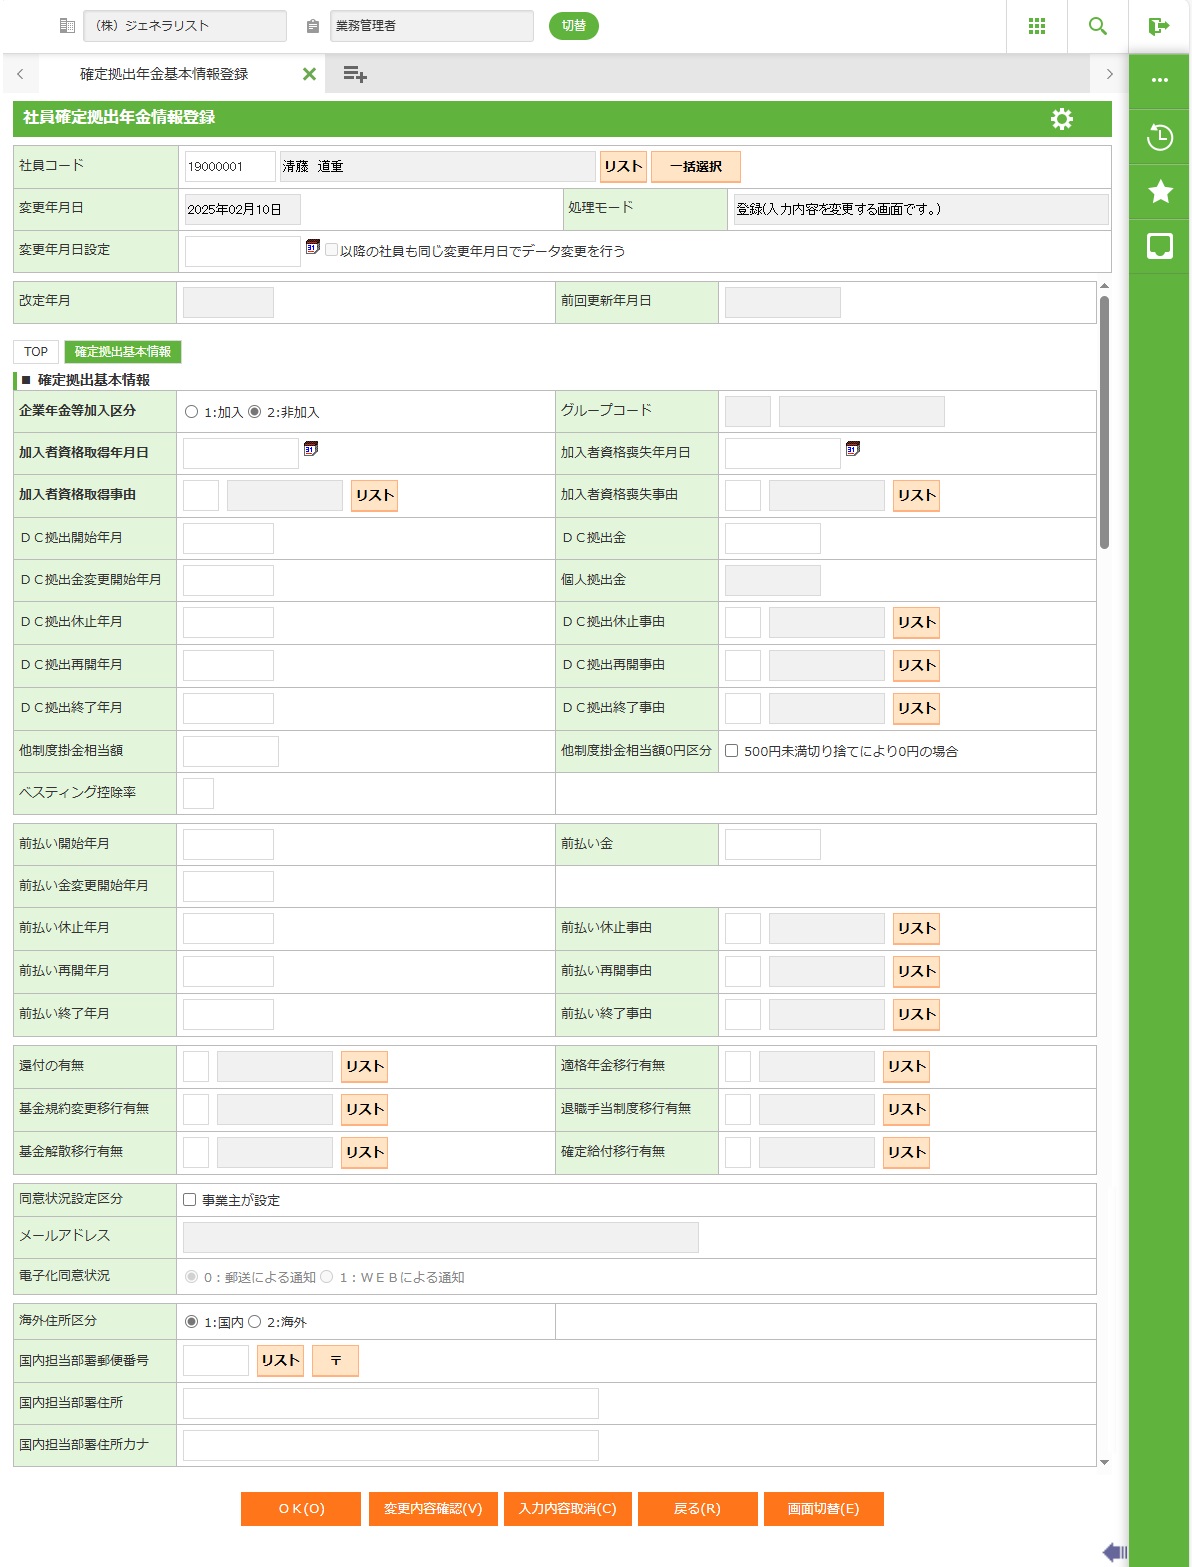1192x1567 pixels.
Task: Click the 画面切替(E) button
Action: point(823,1509)
